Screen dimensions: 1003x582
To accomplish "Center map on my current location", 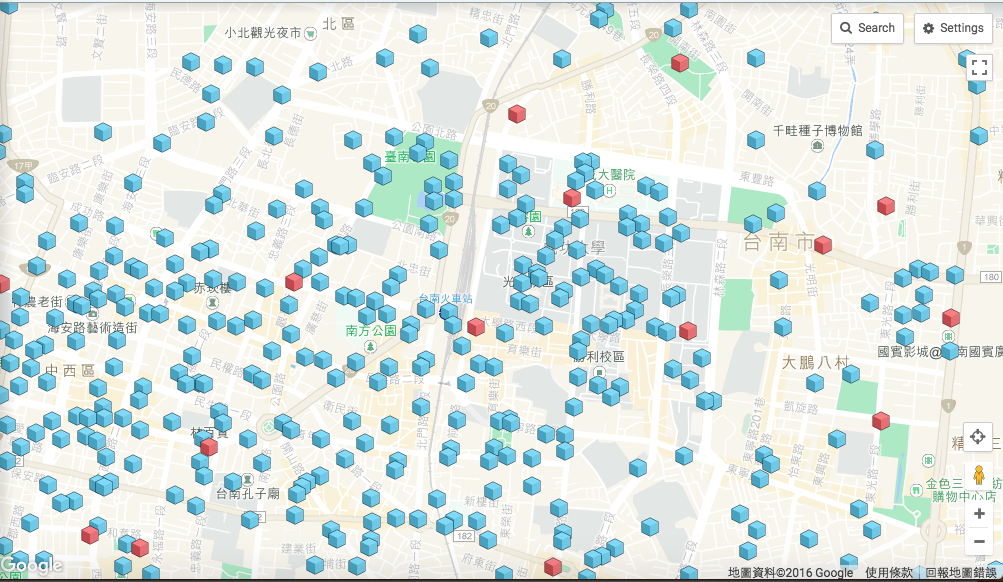I will [x=978, y=437].
